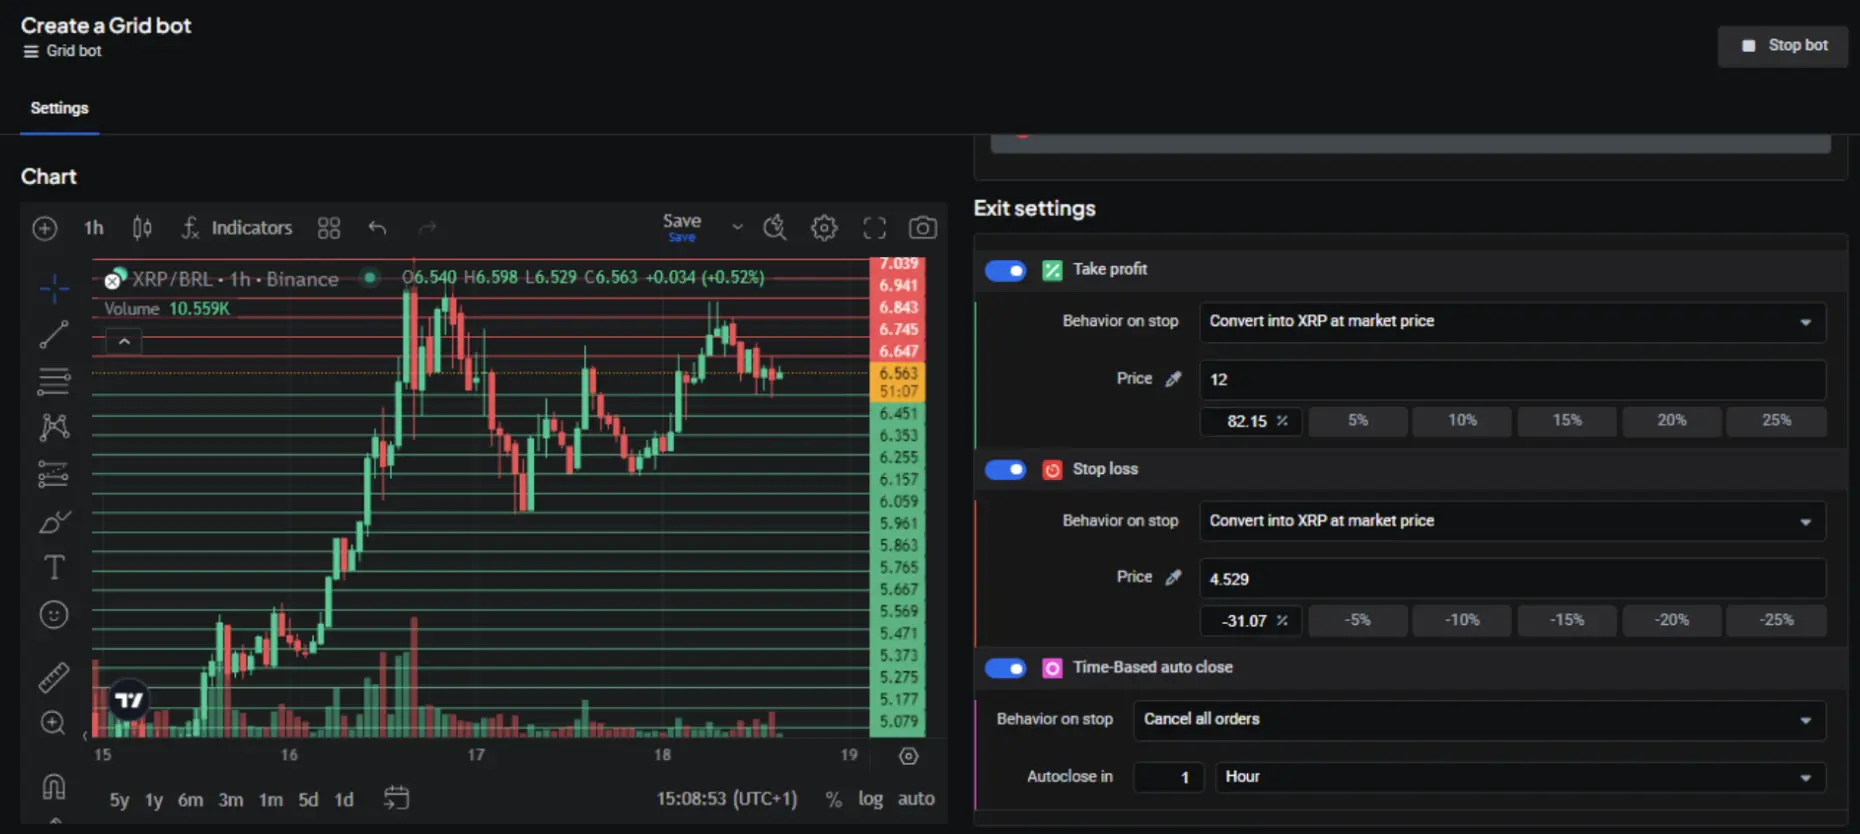Viewport: 1860px width, 834px height.
Task: Collapse the chart legend with the caret
Action: tap(124, 342)
